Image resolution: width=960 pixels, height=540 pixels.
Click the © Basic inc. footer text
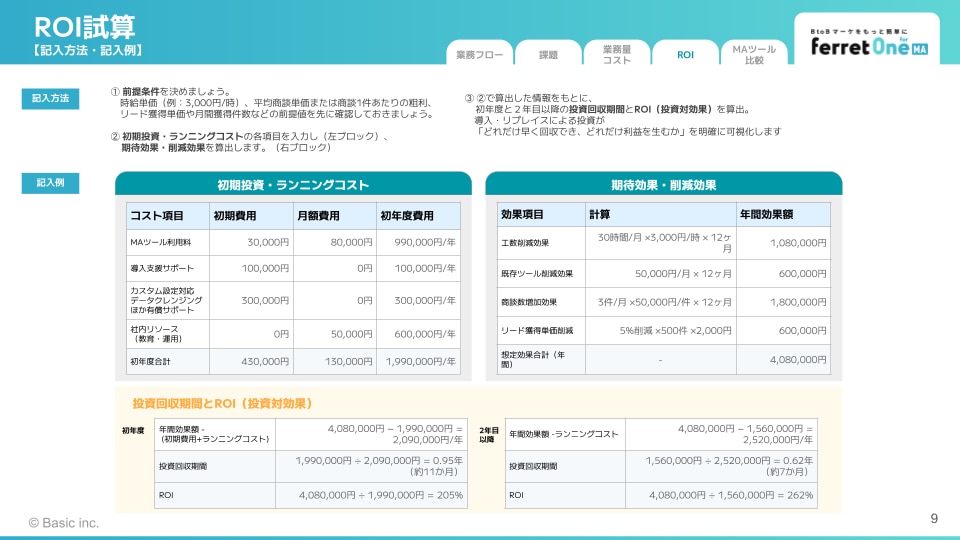pos(63,523)
